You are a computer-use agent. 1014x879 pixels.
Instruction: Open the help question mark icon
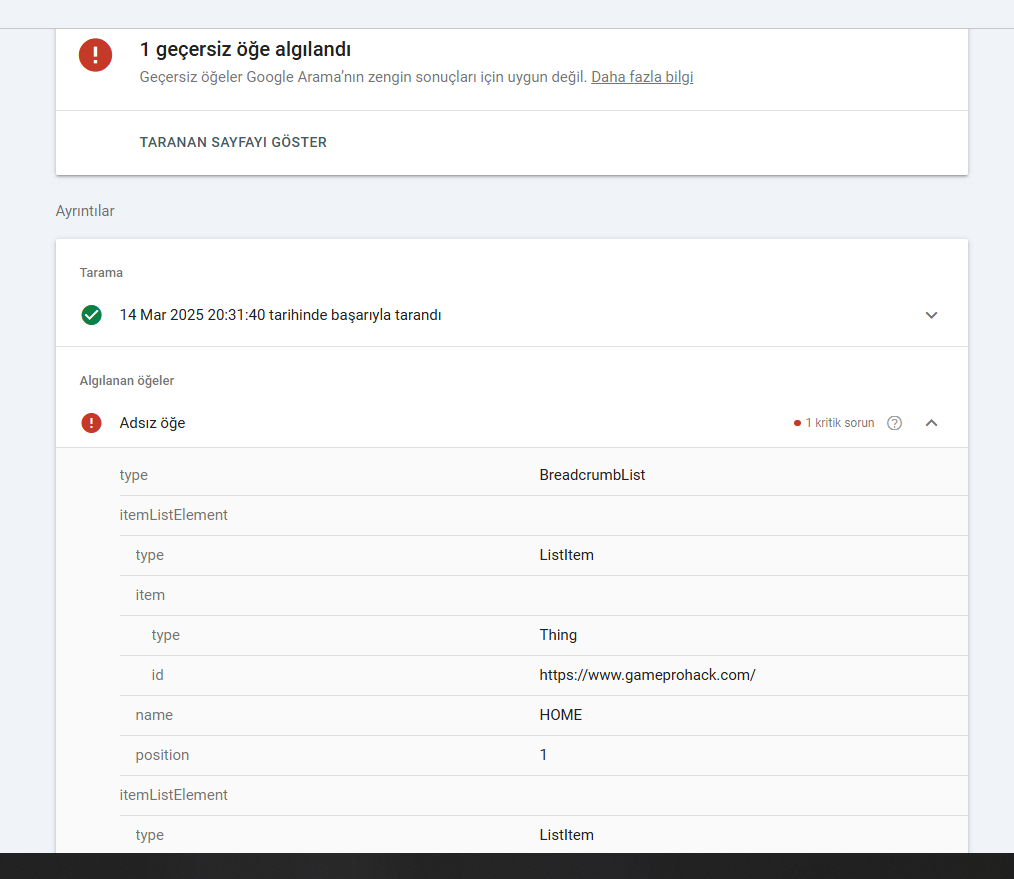click(x=894, y=423)
